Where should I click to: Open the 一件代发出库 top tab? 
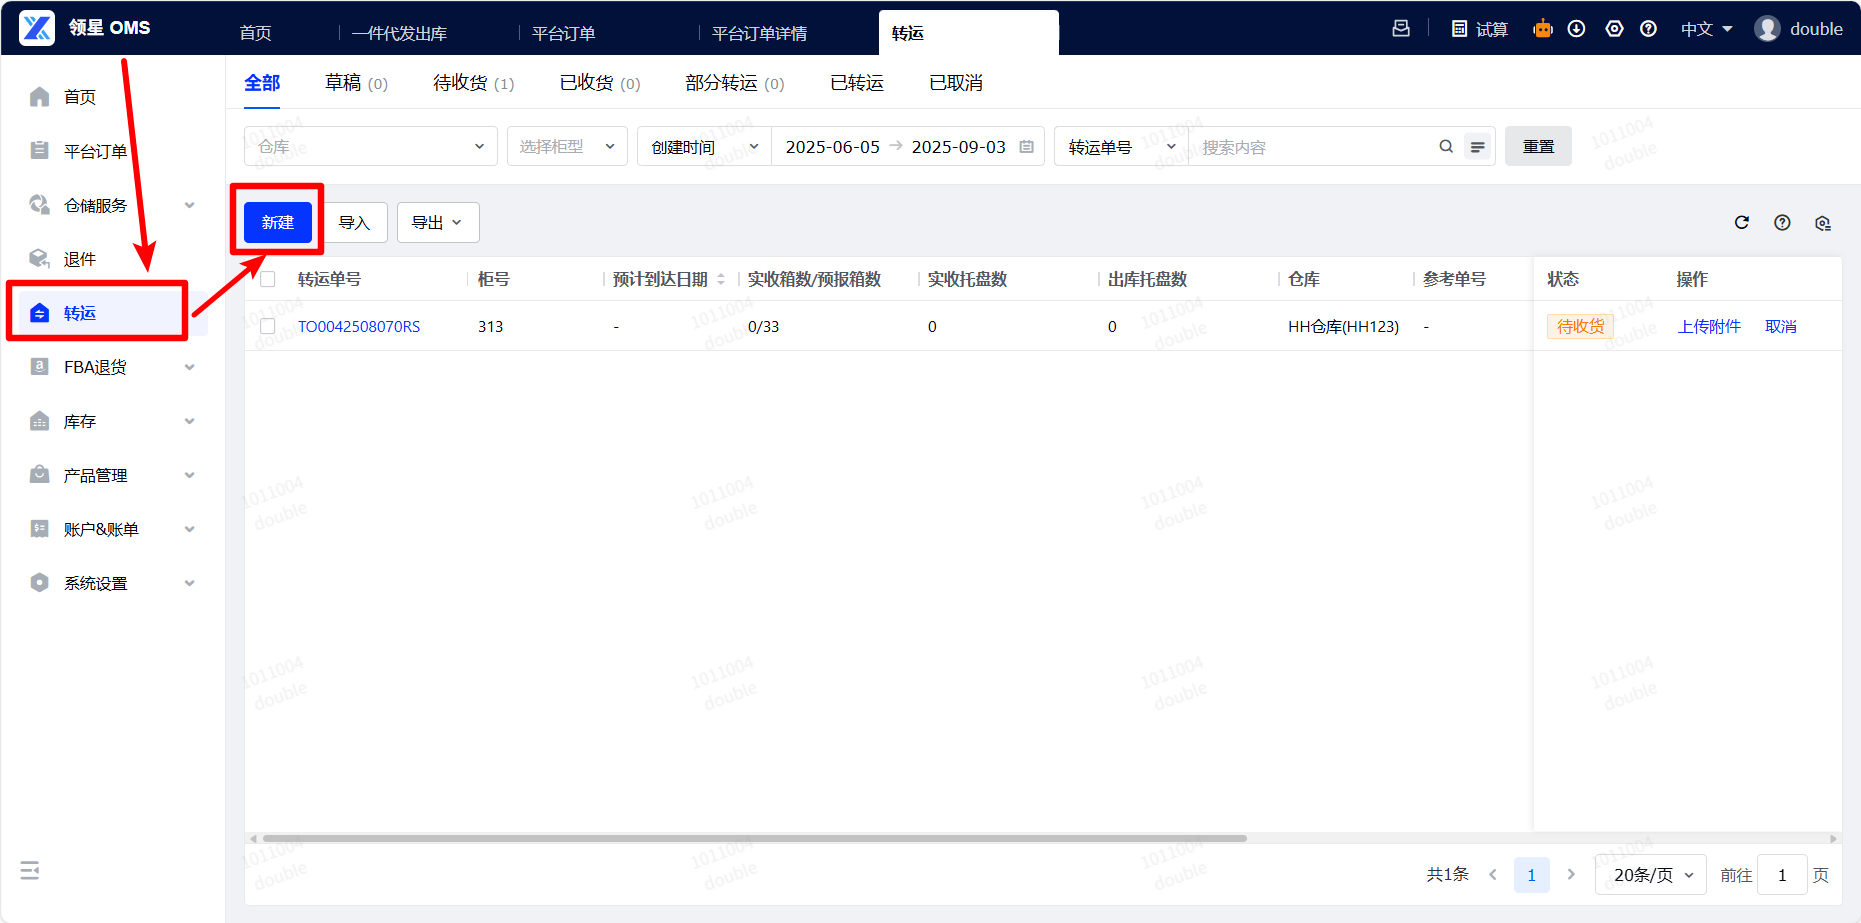coord(399,33)
